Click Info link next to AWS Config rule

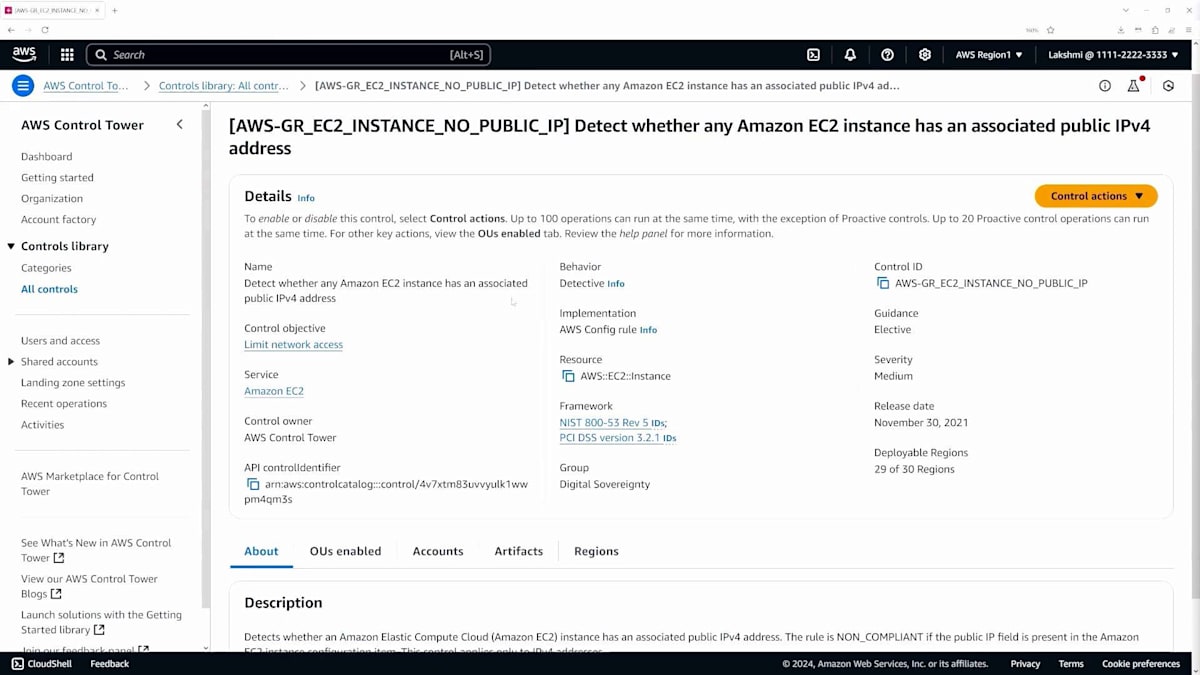(648, 330)
